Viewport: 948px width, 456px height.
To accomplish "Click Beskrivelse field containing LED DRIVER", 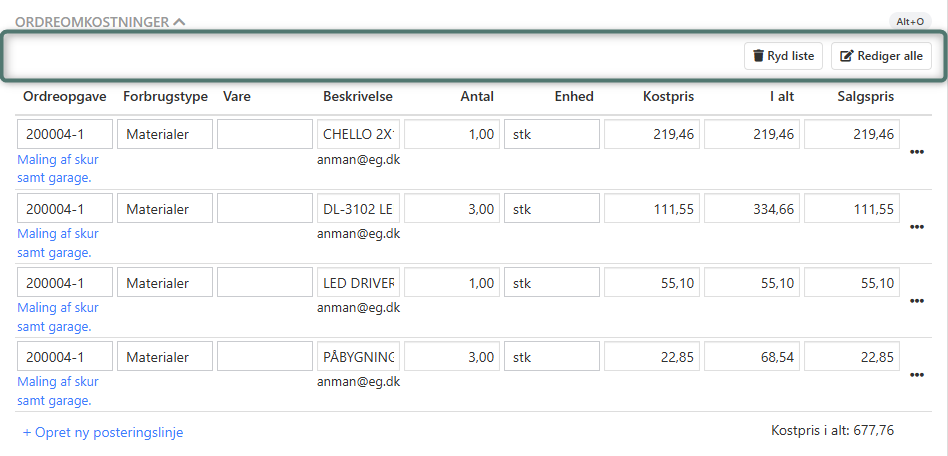I will point(358,283).
